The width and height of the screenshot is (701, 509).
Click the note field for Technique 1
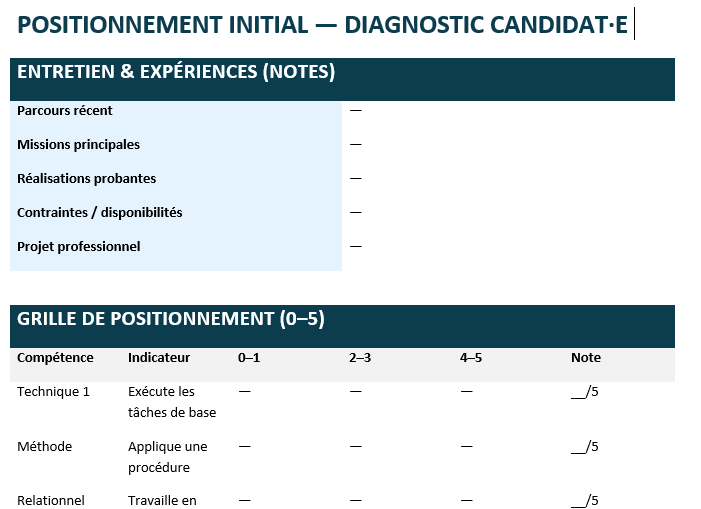tap(585, 392)
